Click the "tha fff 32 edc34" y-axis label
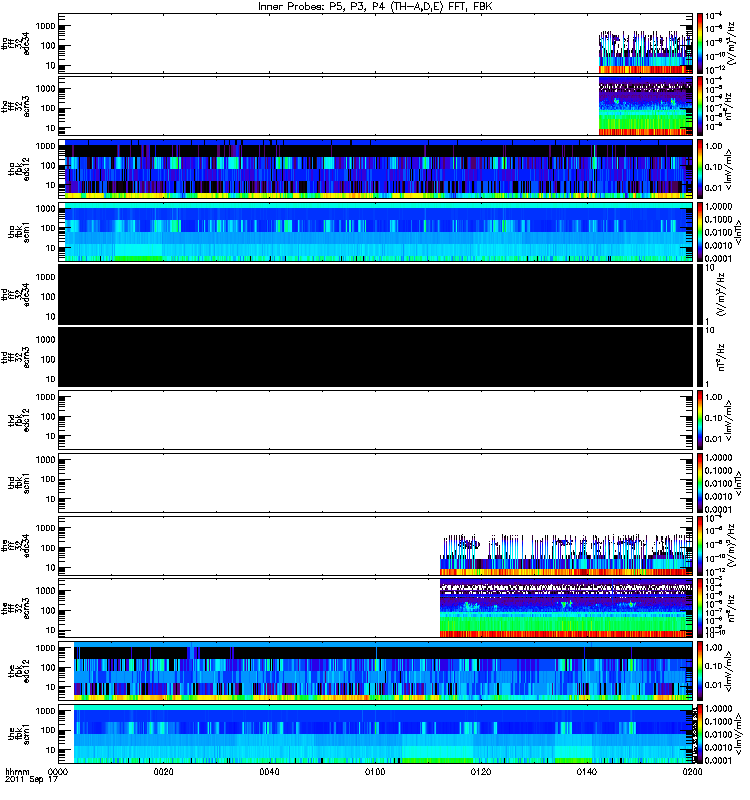The height and width of the screenshot is (800, 750). pyautogui.click(x=15, y=43)
